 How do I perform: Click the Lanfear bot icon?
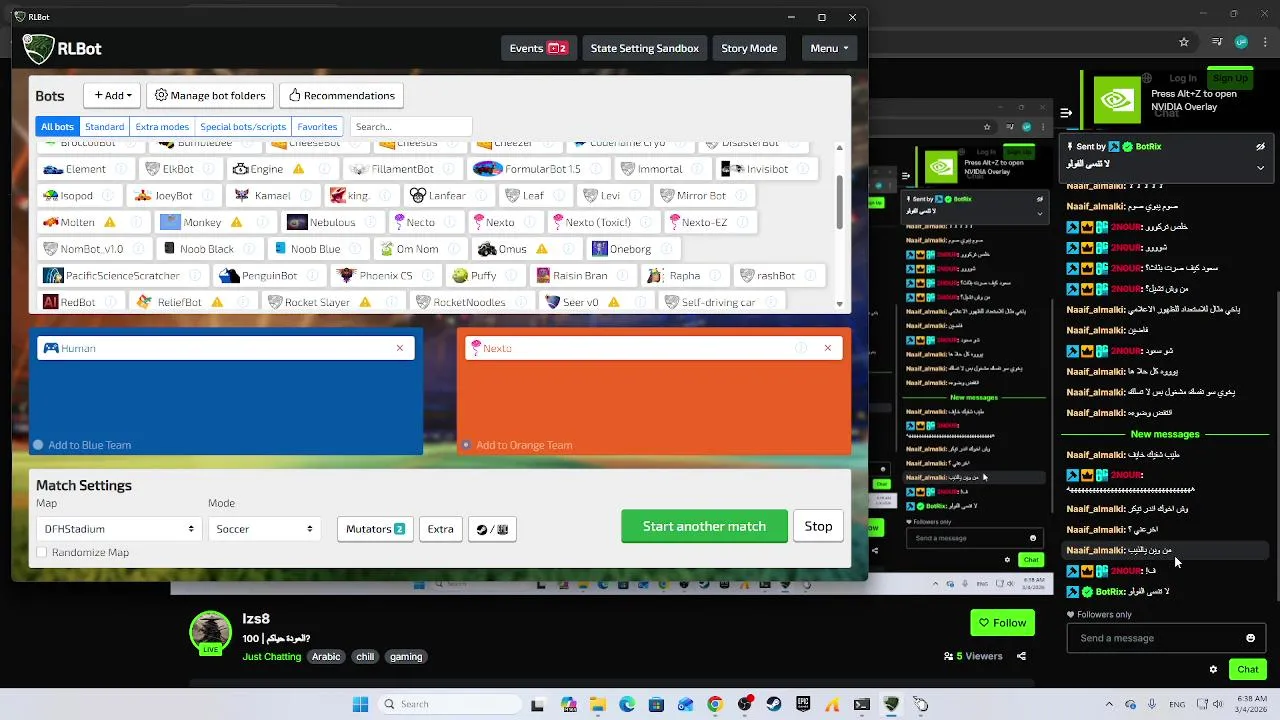(417, 196)
